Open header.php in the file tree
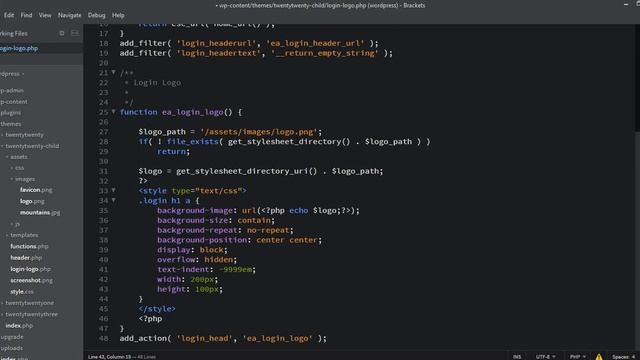The width and height of the screenshot is (640, 360). pyautogui.click(x=26, y=258)
